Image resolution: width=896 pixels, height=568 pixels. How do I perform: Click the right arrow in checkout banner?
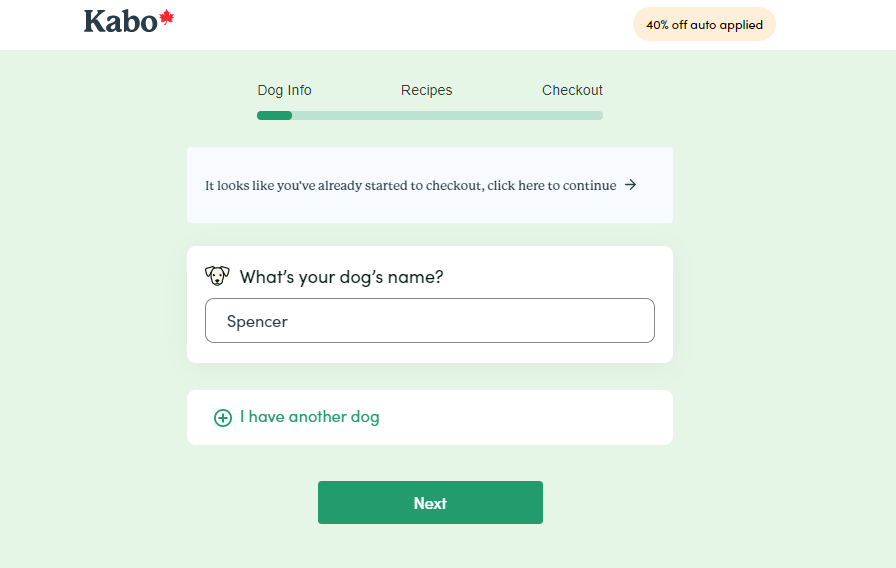pos(630,185)
